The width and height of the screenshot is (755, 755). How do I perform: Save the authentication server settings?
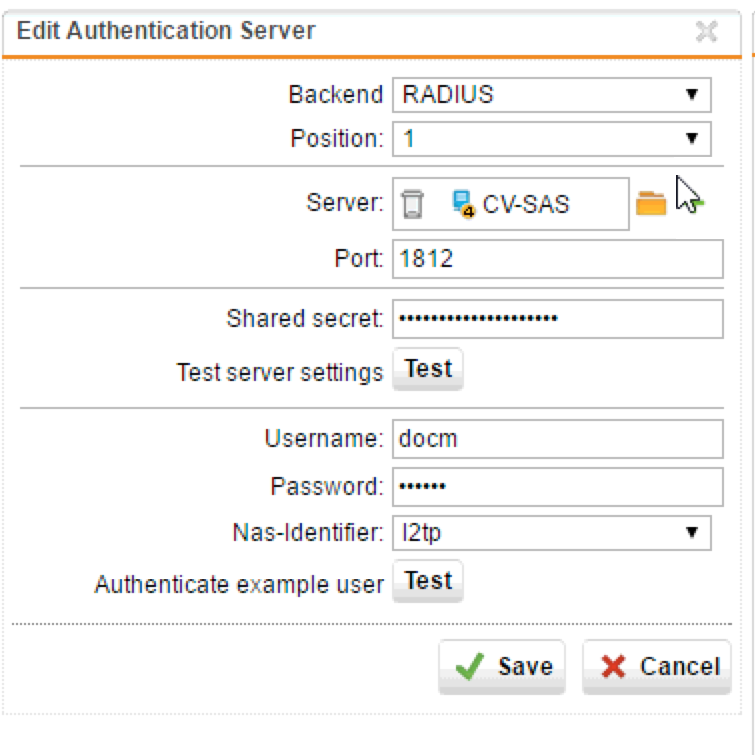[x=502, y=667]
